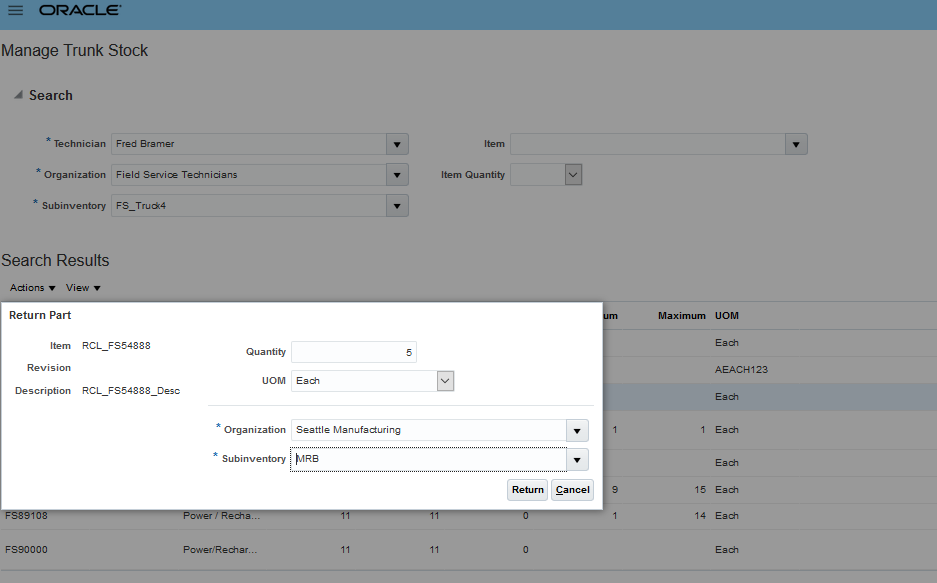This screenshot has height=583, width=937.
Task: Expand the Organization search dropdown arrow
Action: point(397,175)
